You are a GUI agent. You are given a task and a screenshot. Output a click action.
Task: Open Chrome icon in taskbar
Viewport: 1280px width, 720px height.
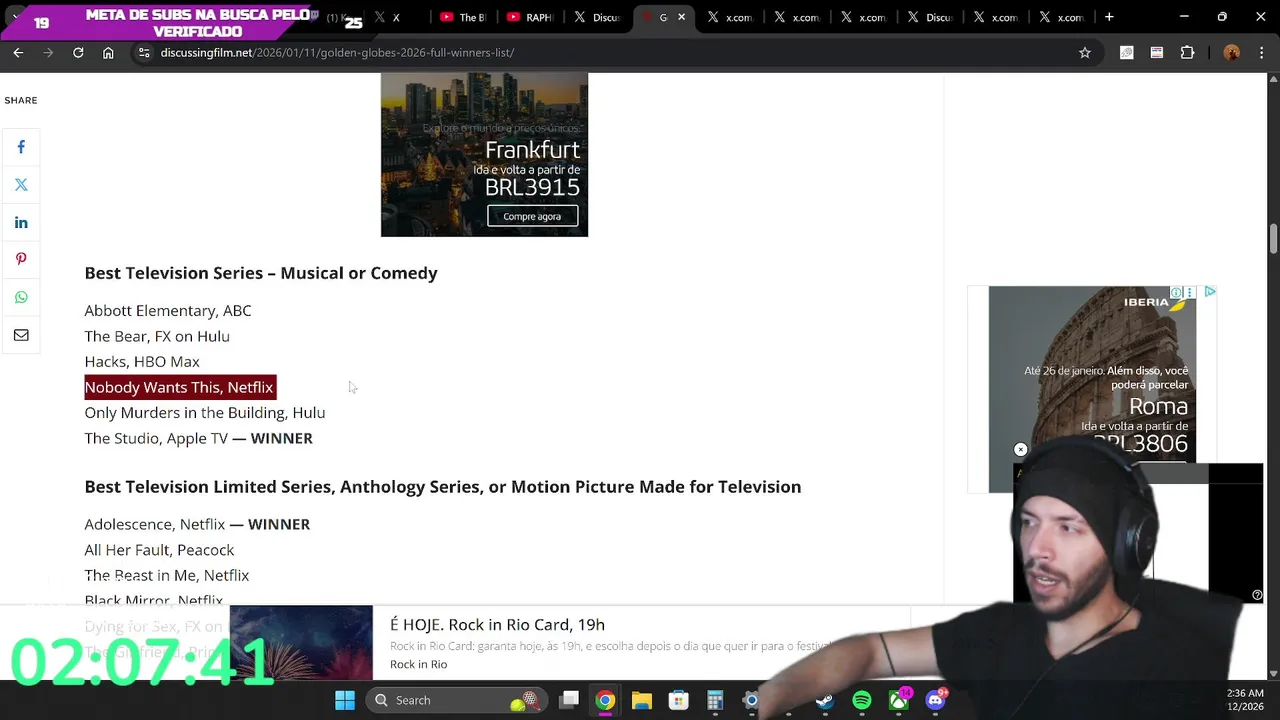[605, 700]
